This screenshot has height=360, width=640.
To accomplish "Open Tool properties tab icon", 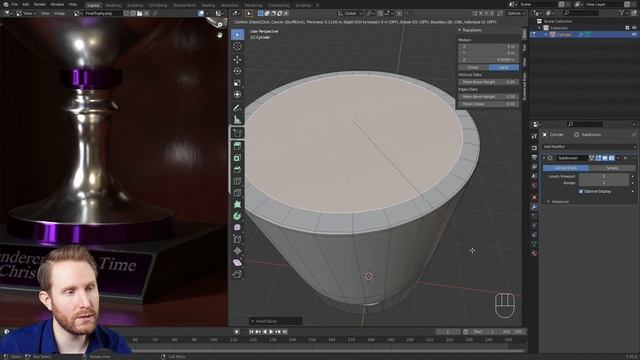I will (534, 136).
